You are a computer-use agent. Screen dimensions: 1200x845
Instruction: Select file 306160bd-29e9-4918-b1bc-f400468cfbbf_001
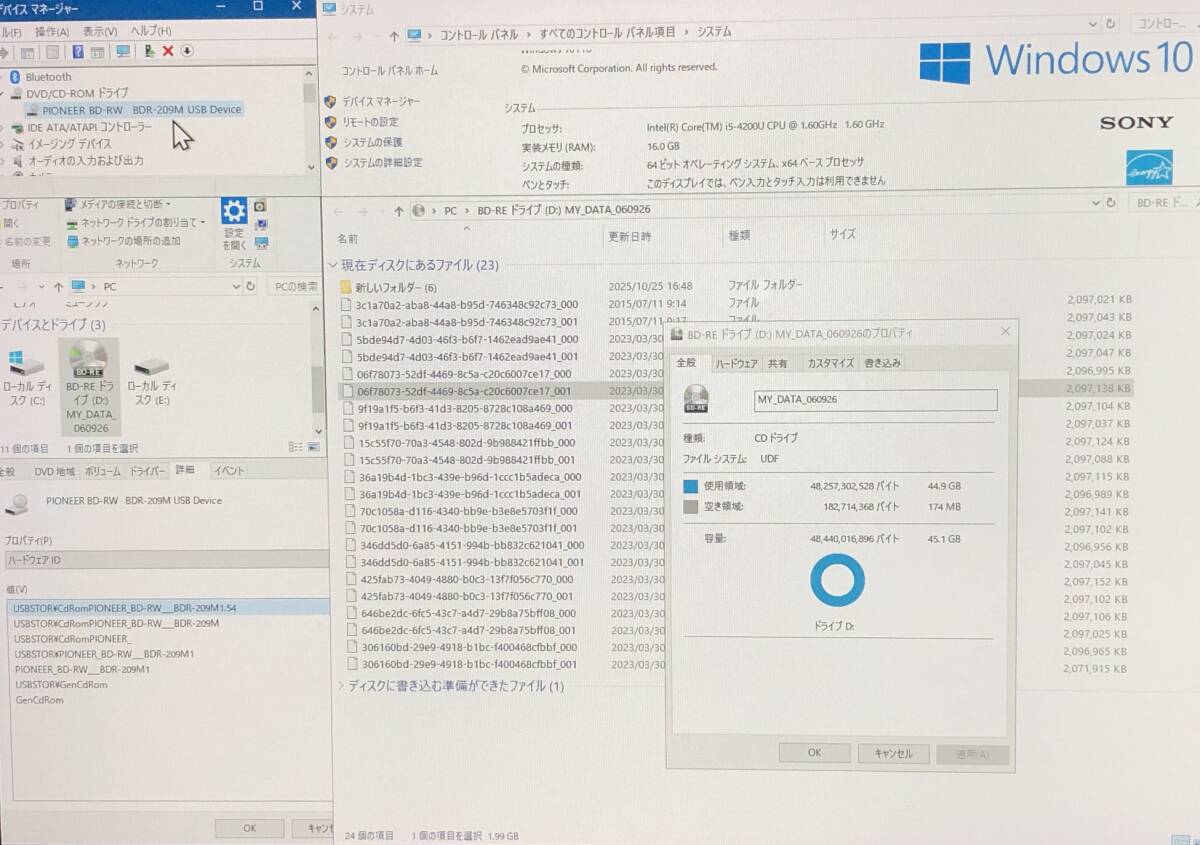[x=467, y=664]
